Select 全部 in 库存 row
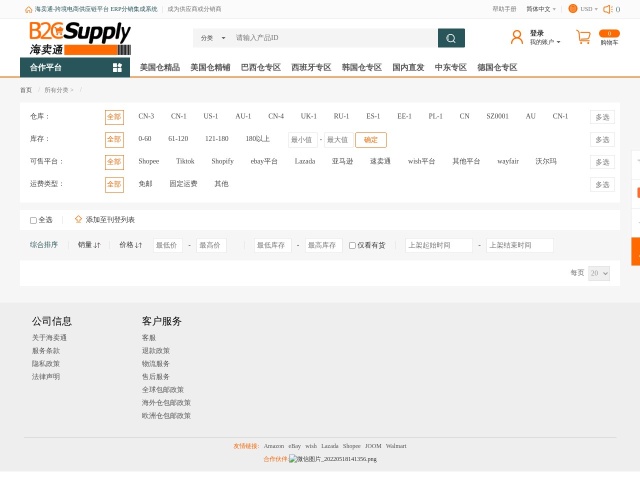The image size is (640, 480). point(114,140)
